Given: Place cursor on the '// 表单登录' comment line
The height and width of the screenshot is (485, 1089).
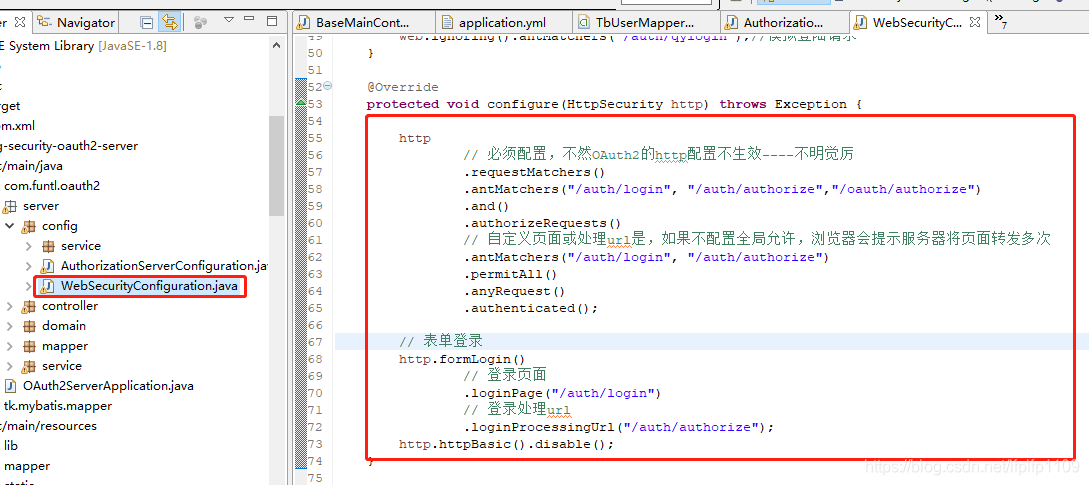Looking at the screenshot, I should point(440,341).
